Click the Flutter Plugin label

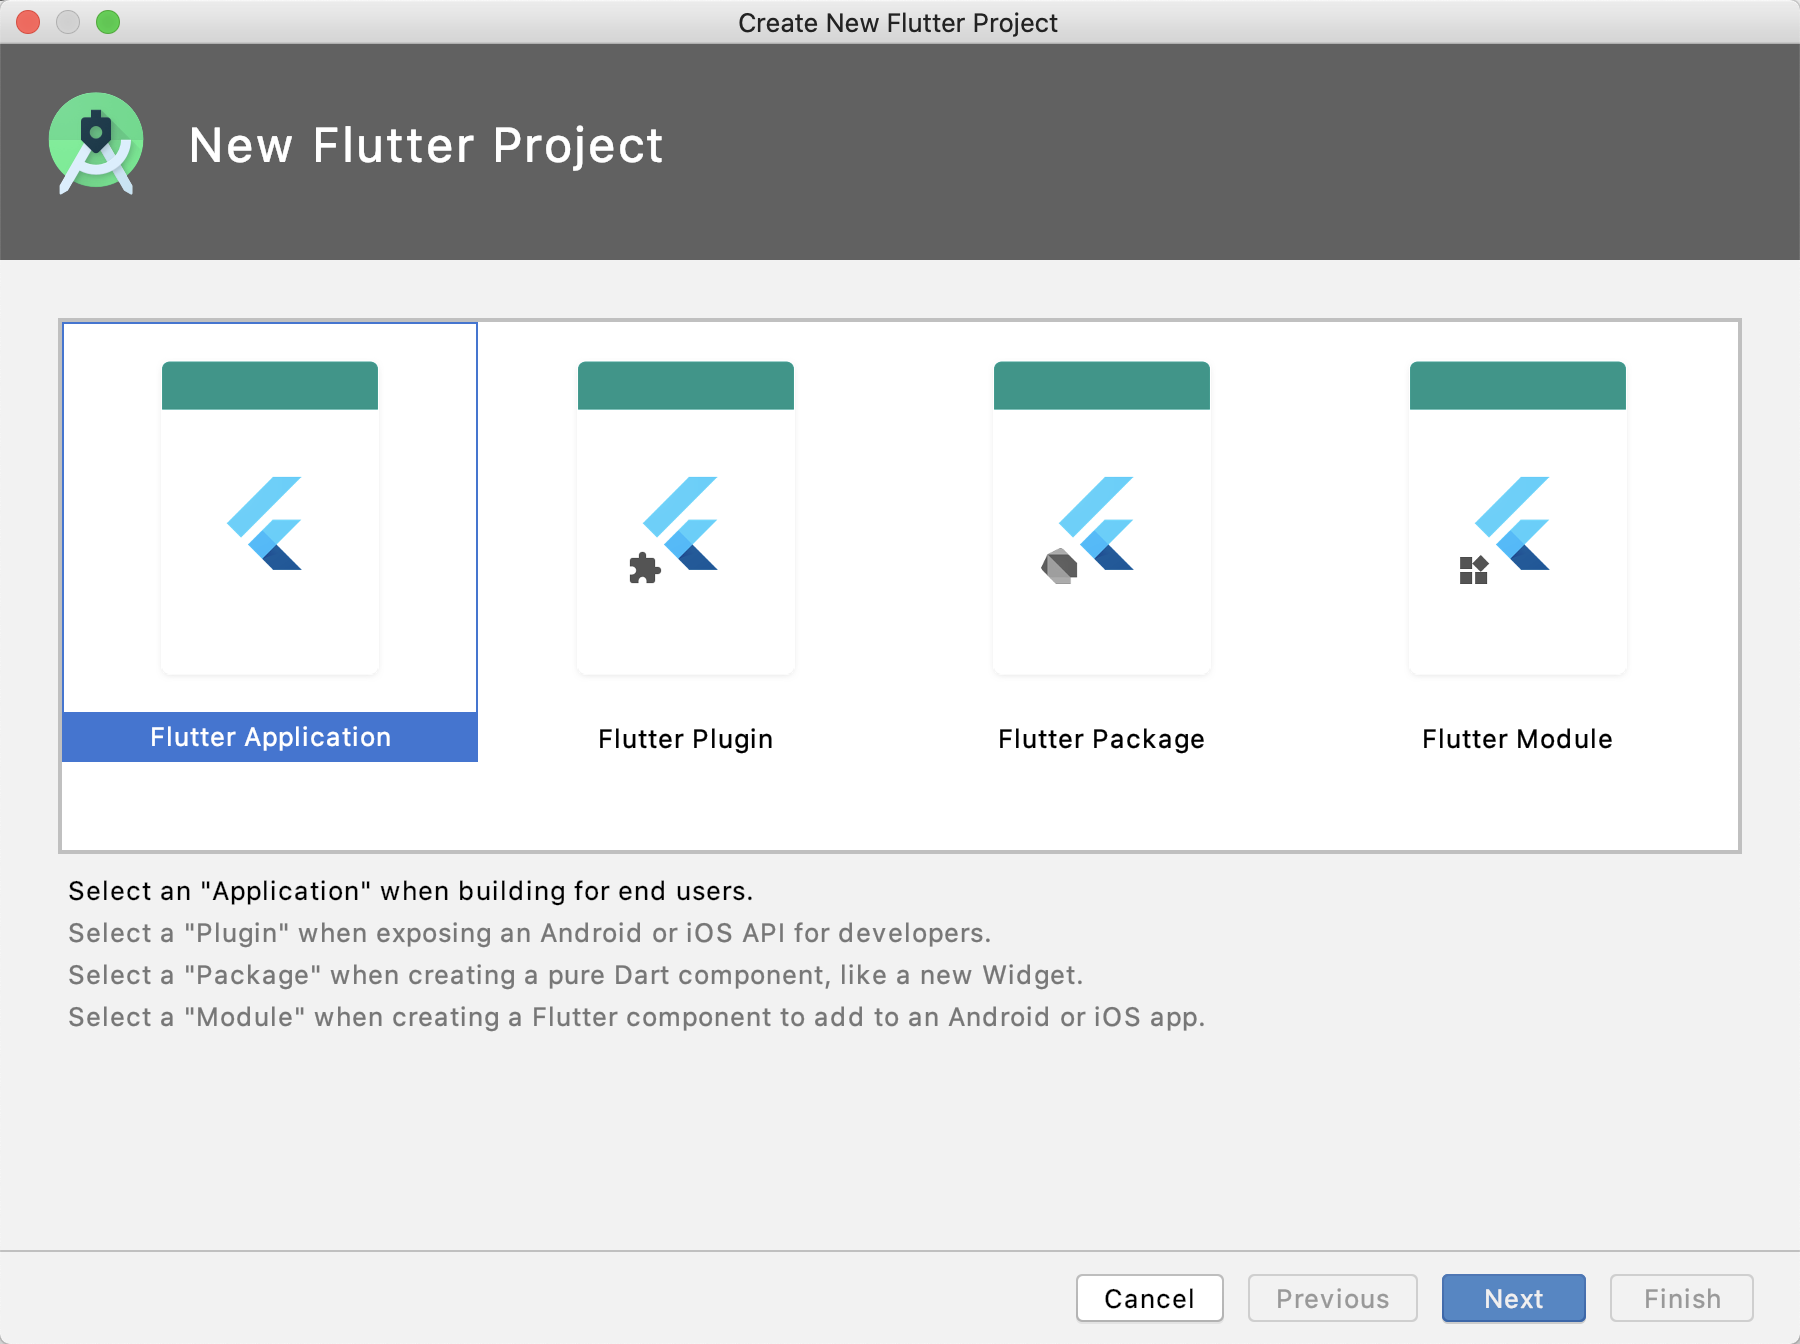tap(686, 739)
